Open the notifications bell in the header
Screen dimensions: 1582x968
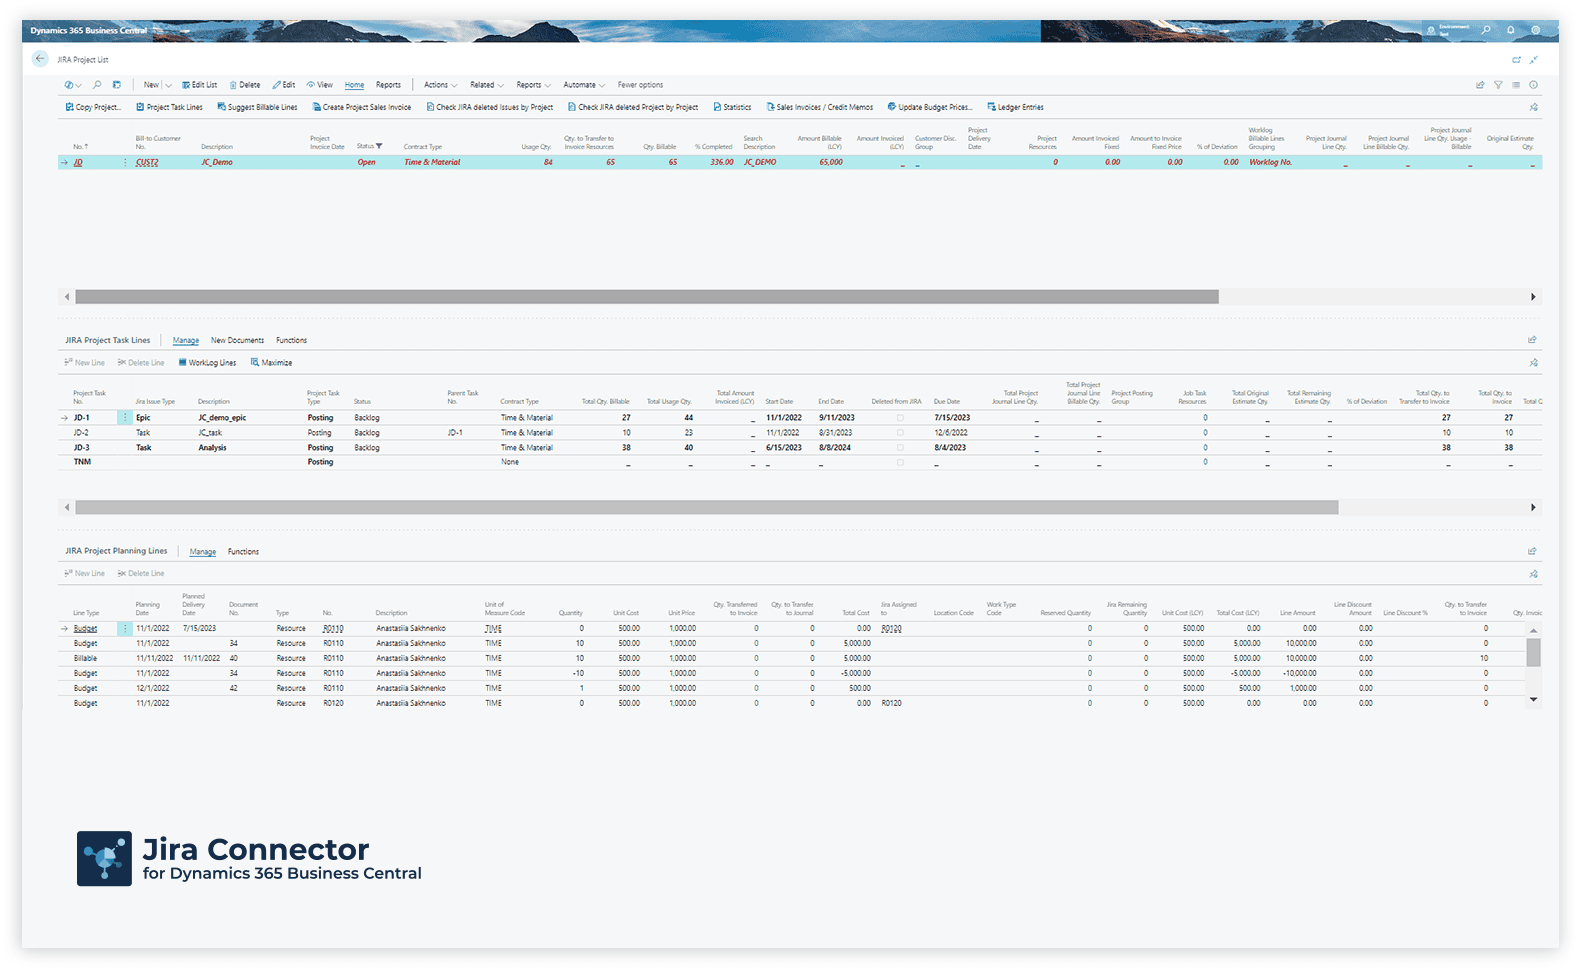tap(1511, 30)
